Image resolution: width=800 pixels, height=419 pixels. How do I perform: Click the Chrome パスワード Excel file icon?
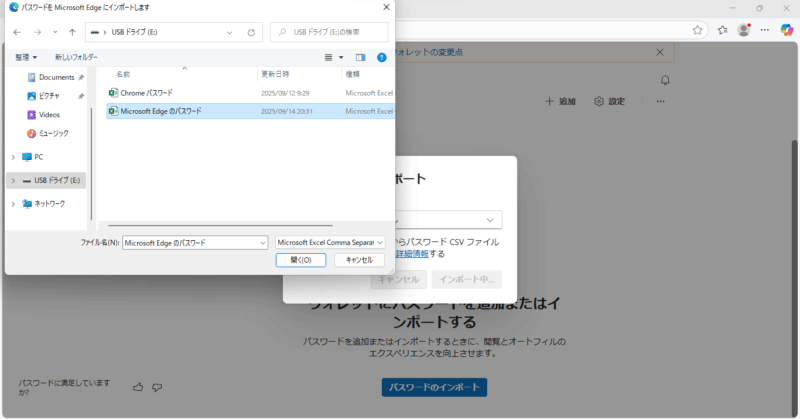113,92
